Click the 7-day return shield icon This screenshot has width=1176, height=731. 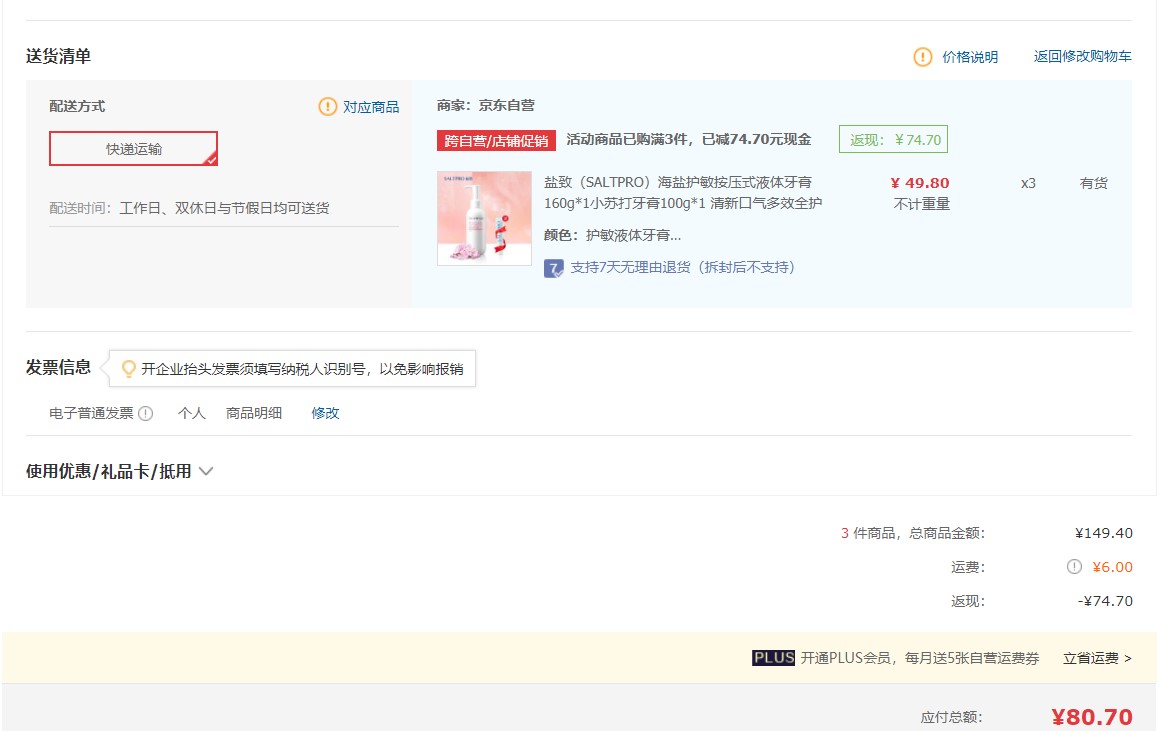point(554,268)
